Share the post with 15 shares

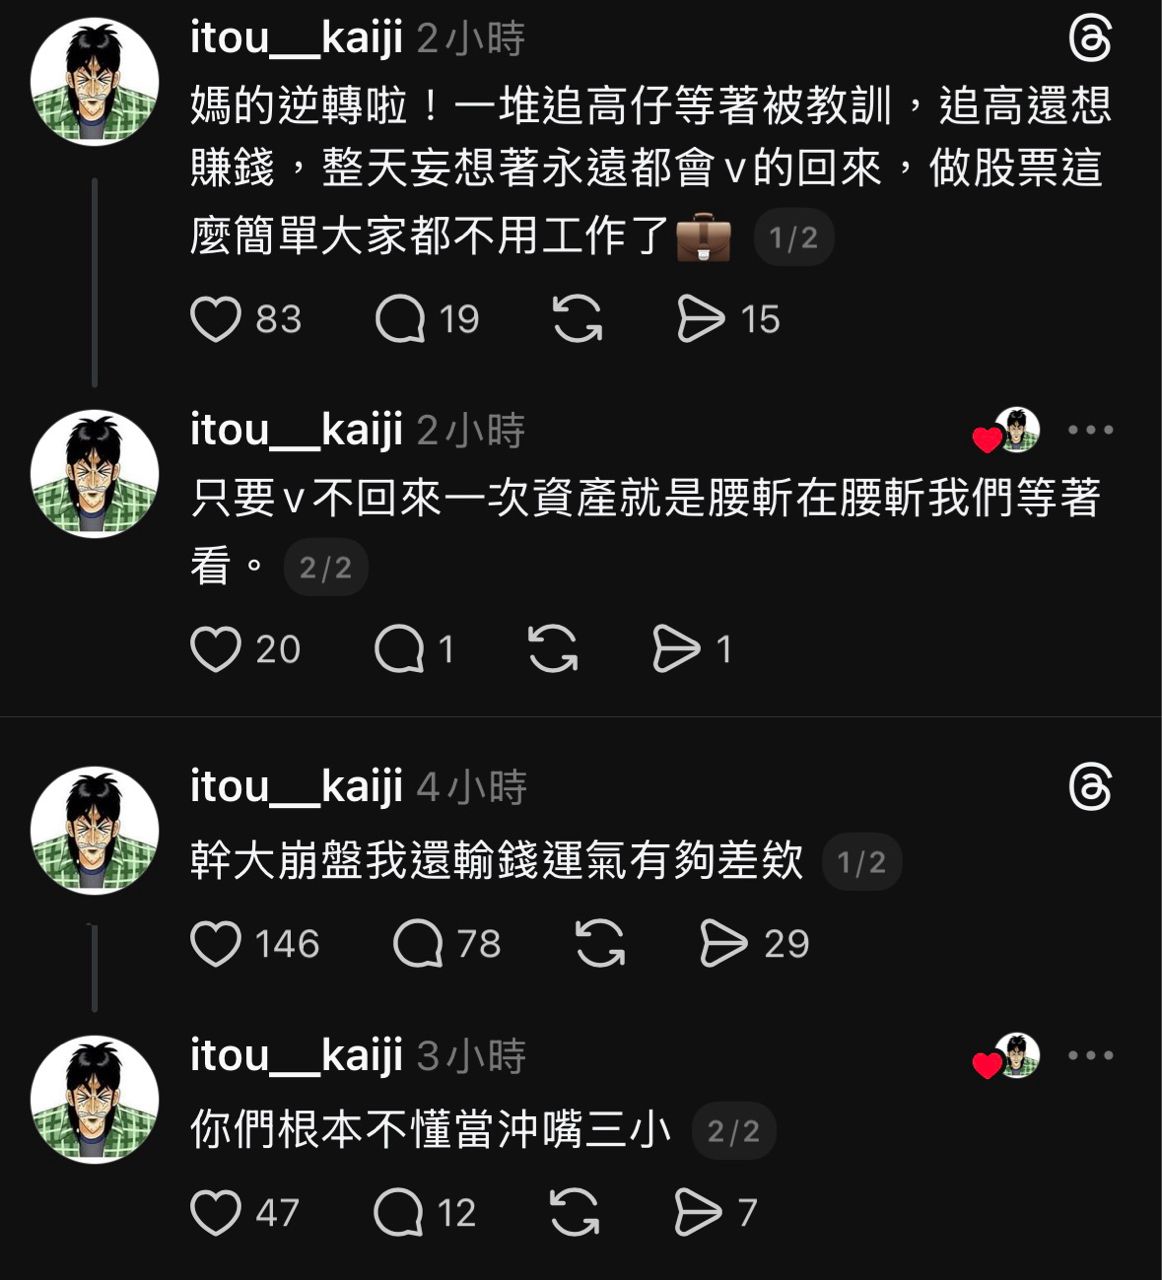700,320
